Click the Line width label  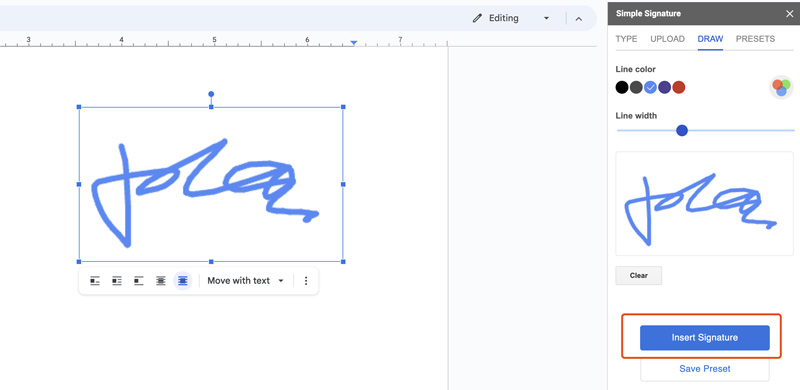636,116
